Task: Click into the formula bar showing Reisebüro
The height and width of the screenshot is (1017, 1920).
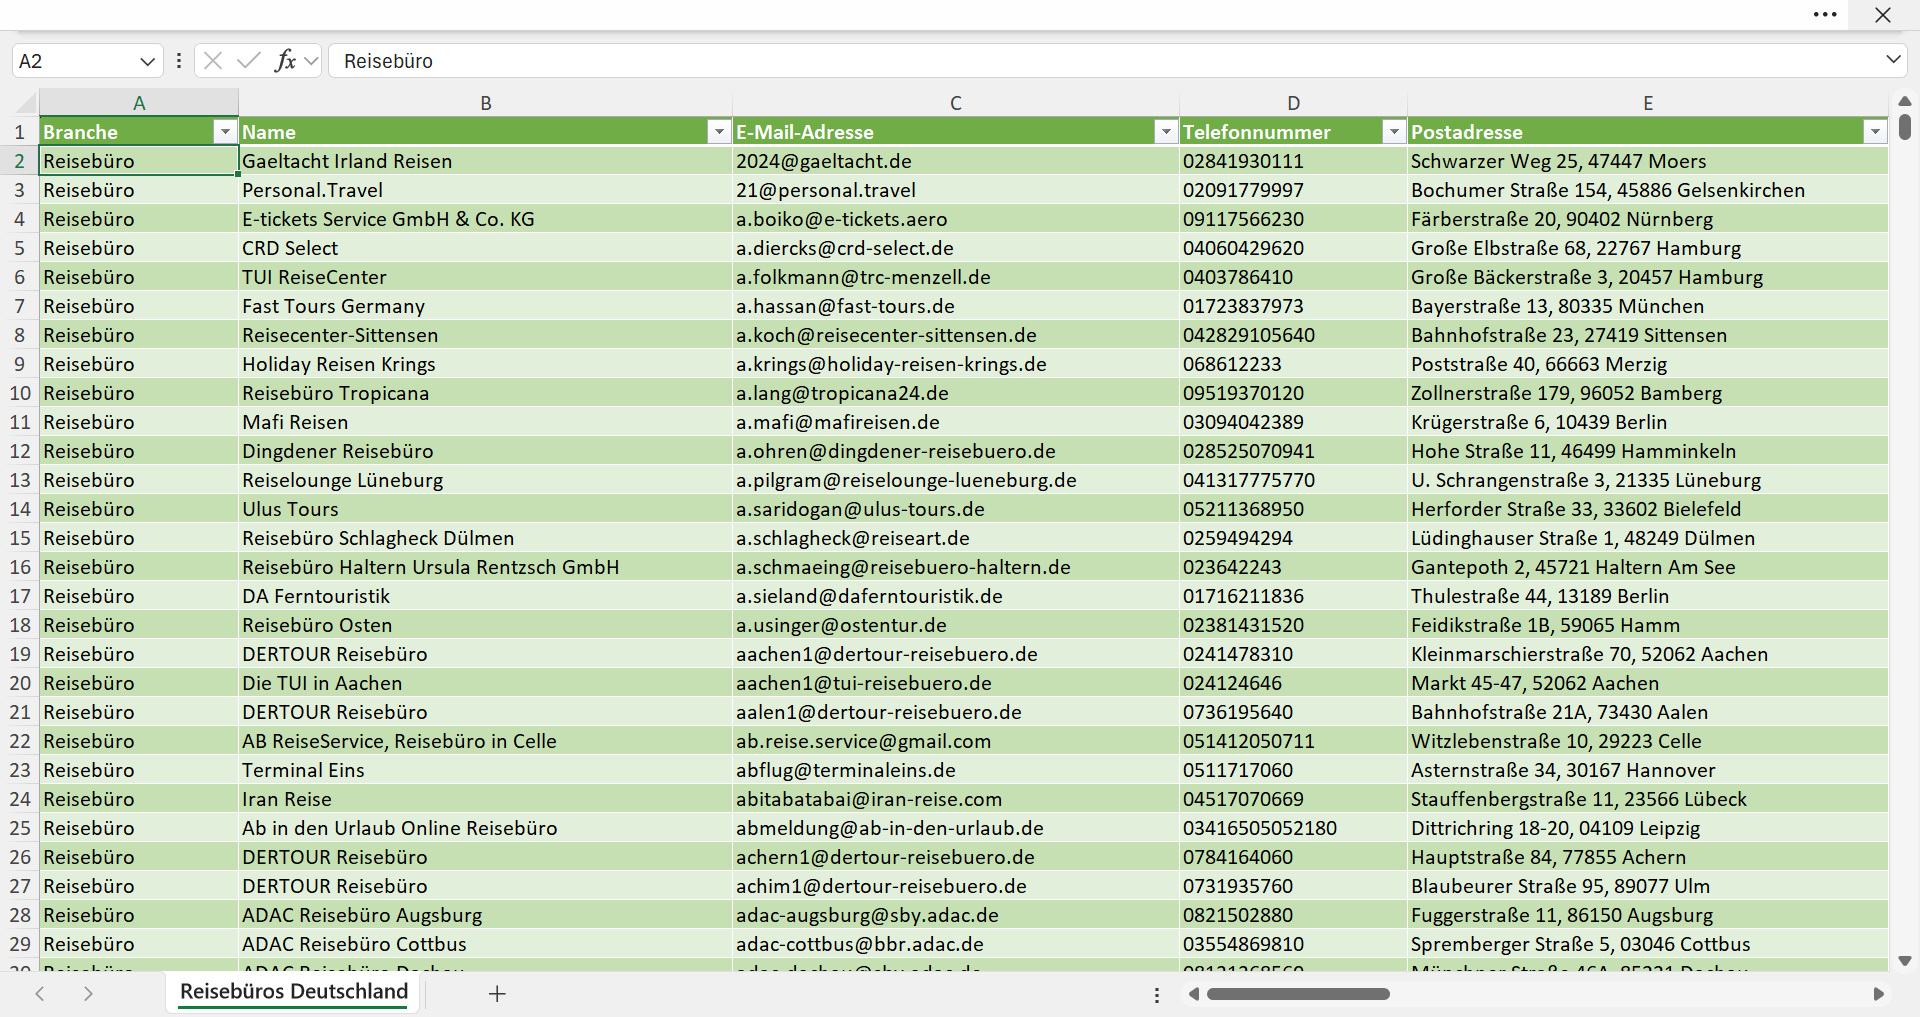Action: (1105, 61)
